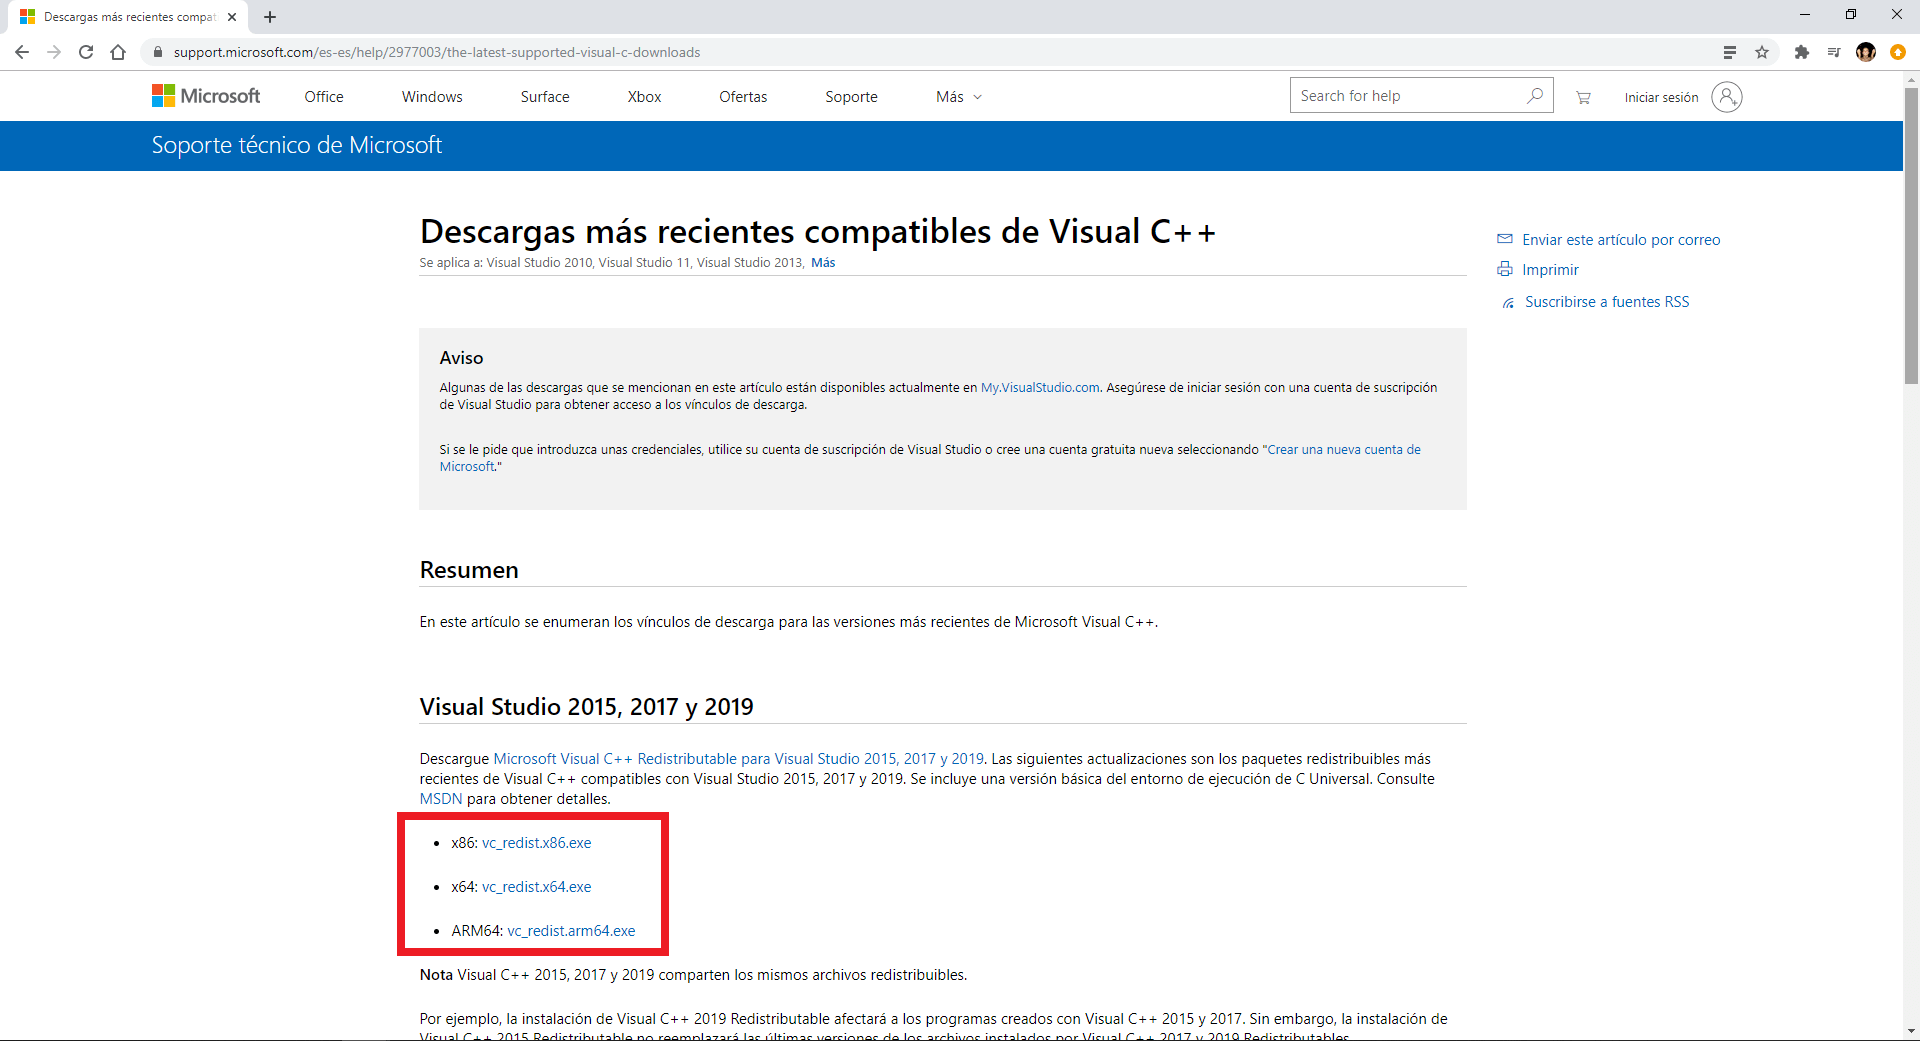1920x1041 pixels.
Task: Click the padlock site info icon
Action: [158, 52]
